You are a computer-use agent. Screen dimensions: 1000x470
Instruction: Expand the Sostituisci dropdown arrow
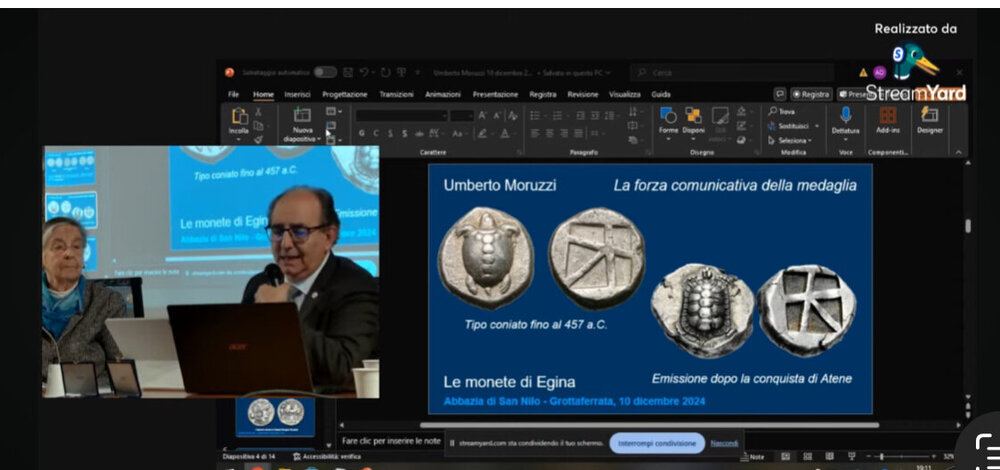[x=818, y=126]
